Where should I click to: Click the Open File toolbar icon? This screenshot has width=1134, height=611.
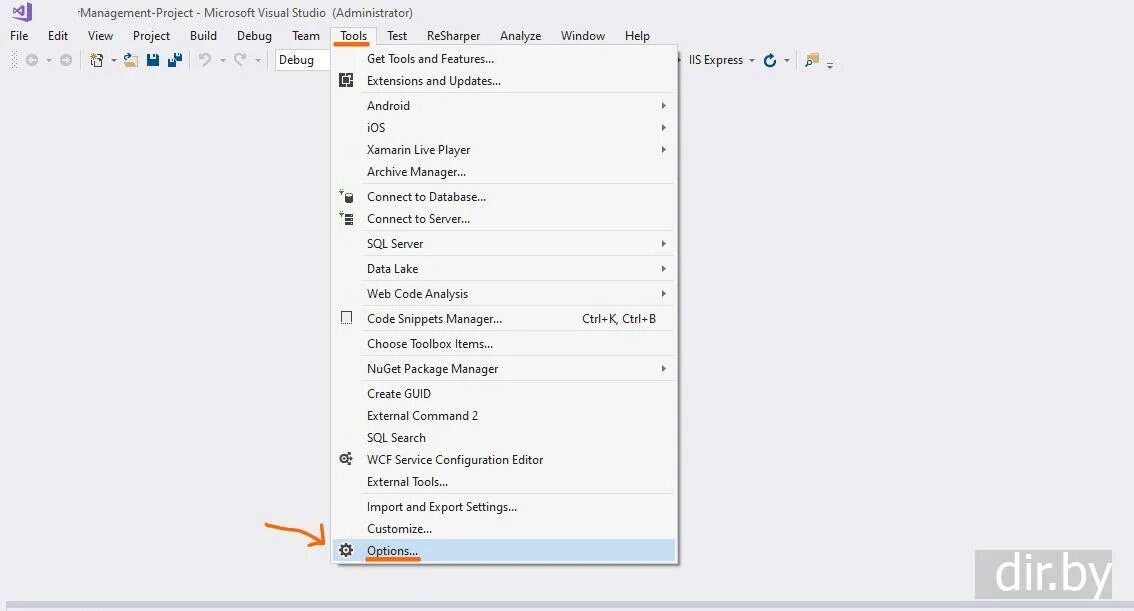(x=130, y=60)
